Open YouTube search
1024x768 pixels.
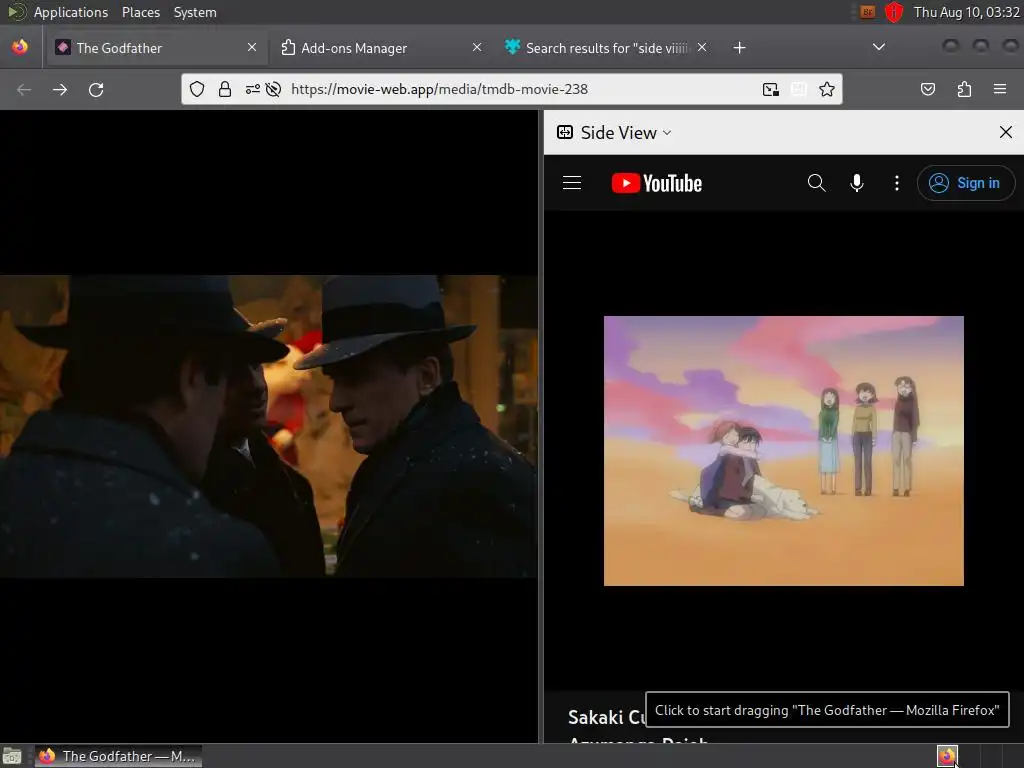coord(816,183)
